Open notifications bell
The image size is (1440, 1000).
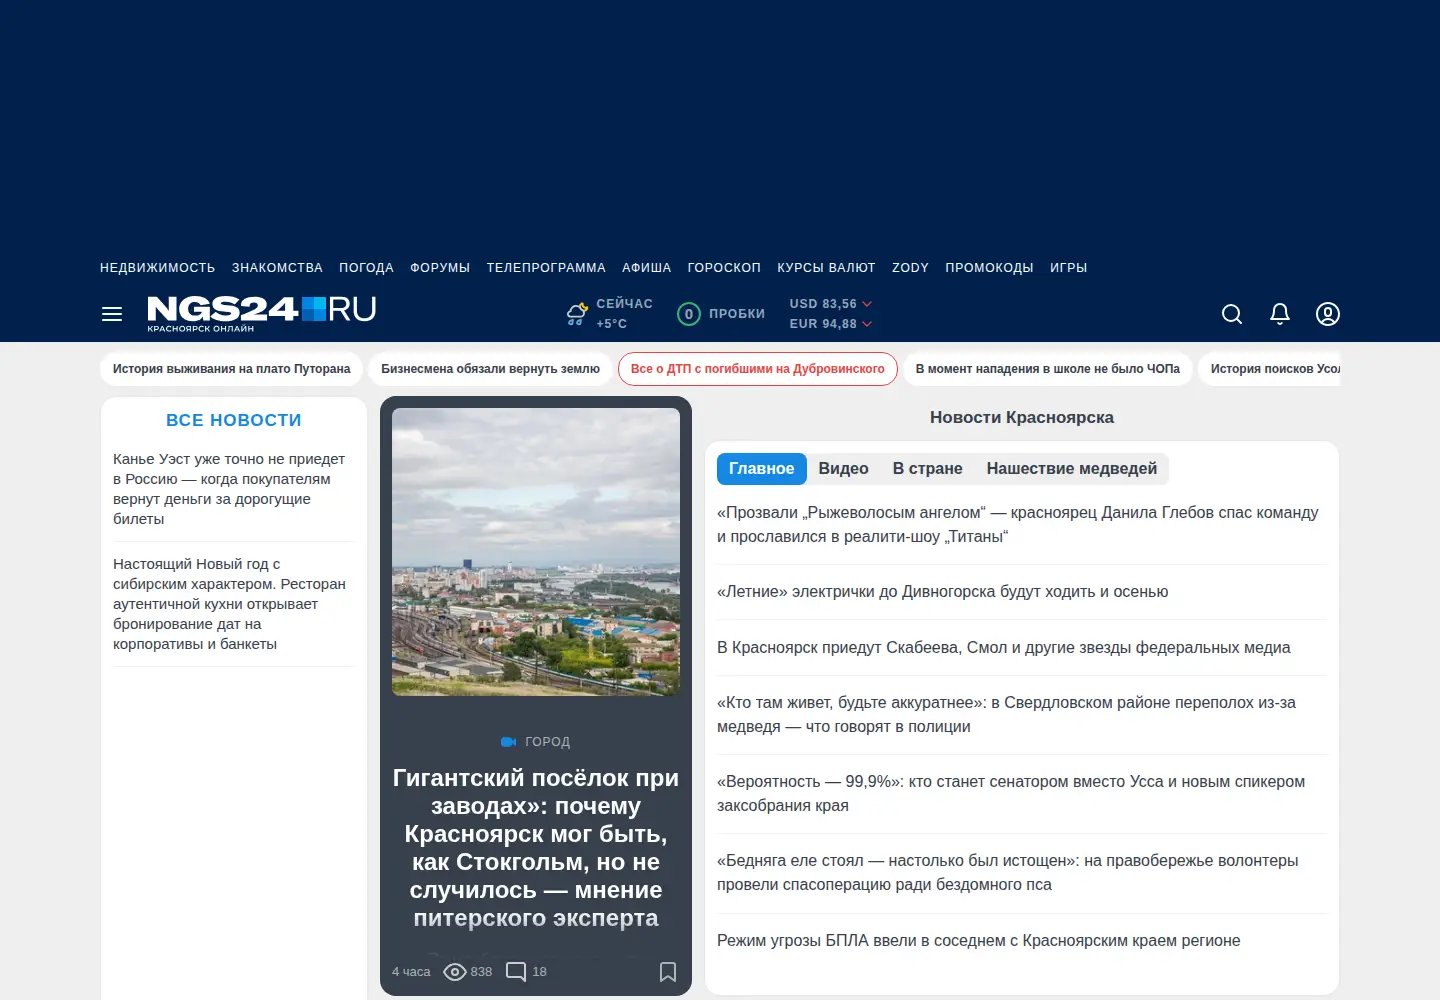click(x=1280, y=314)
